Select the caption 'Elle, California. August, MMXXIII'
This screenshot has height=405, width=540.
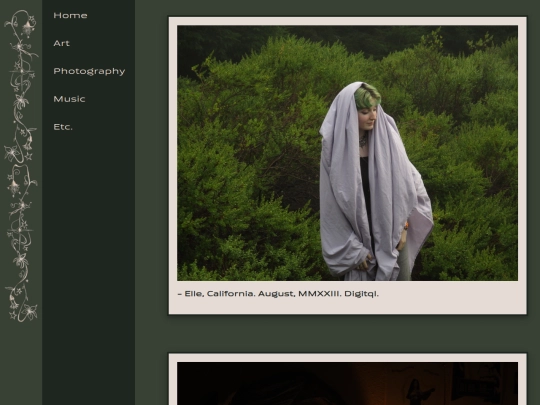click(x=262, y=294)
